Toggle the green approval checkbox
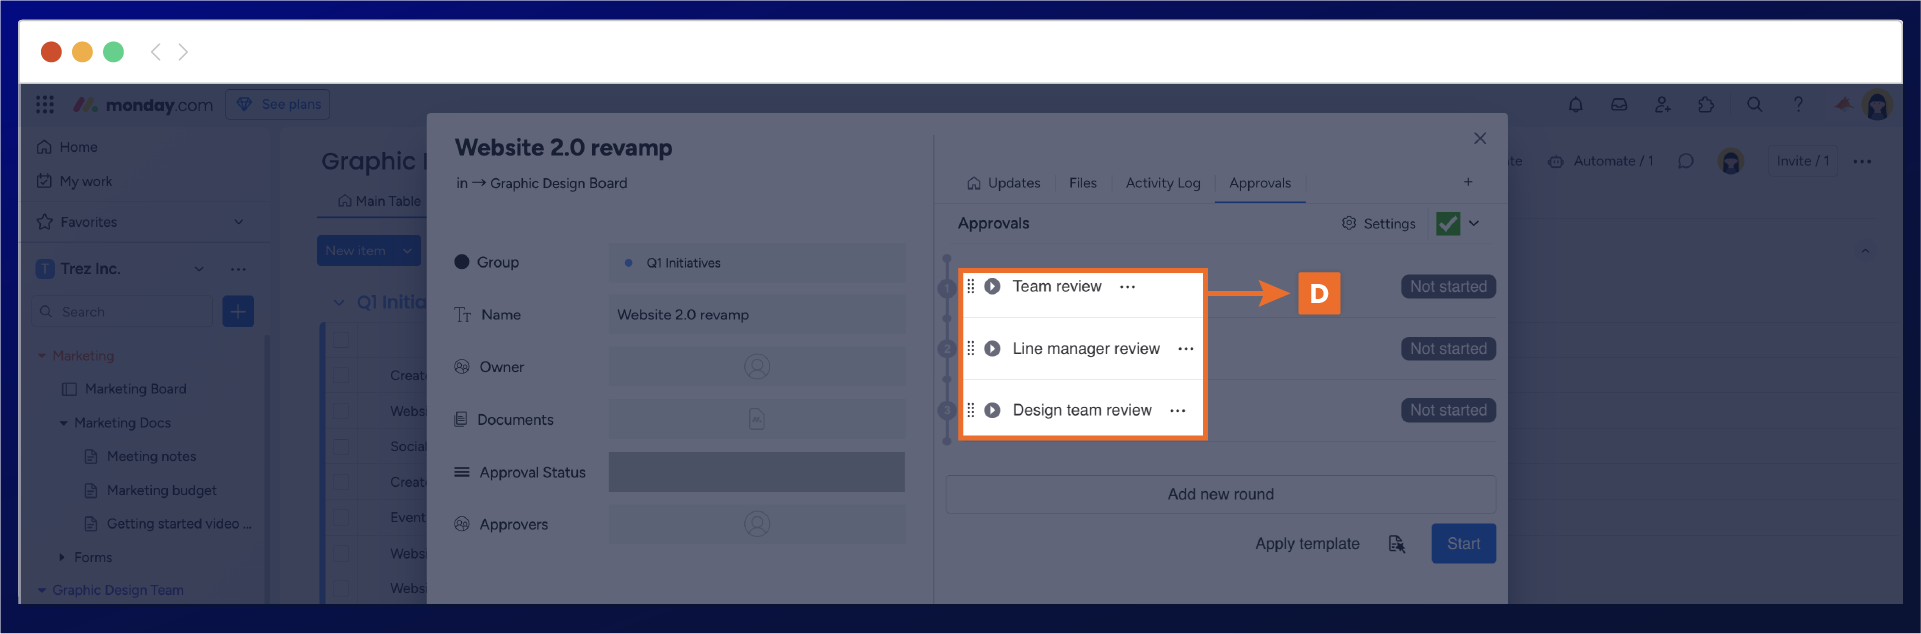 1447,223
